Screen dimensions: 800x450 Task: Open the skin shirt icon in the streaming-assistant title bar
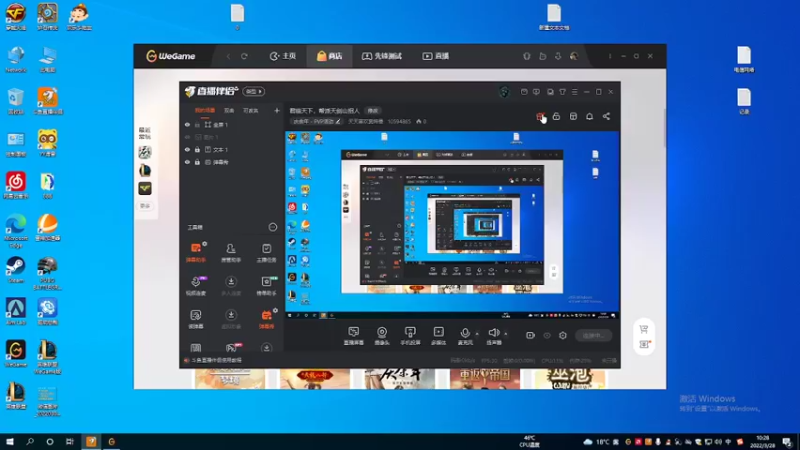(x=562, y=92)
